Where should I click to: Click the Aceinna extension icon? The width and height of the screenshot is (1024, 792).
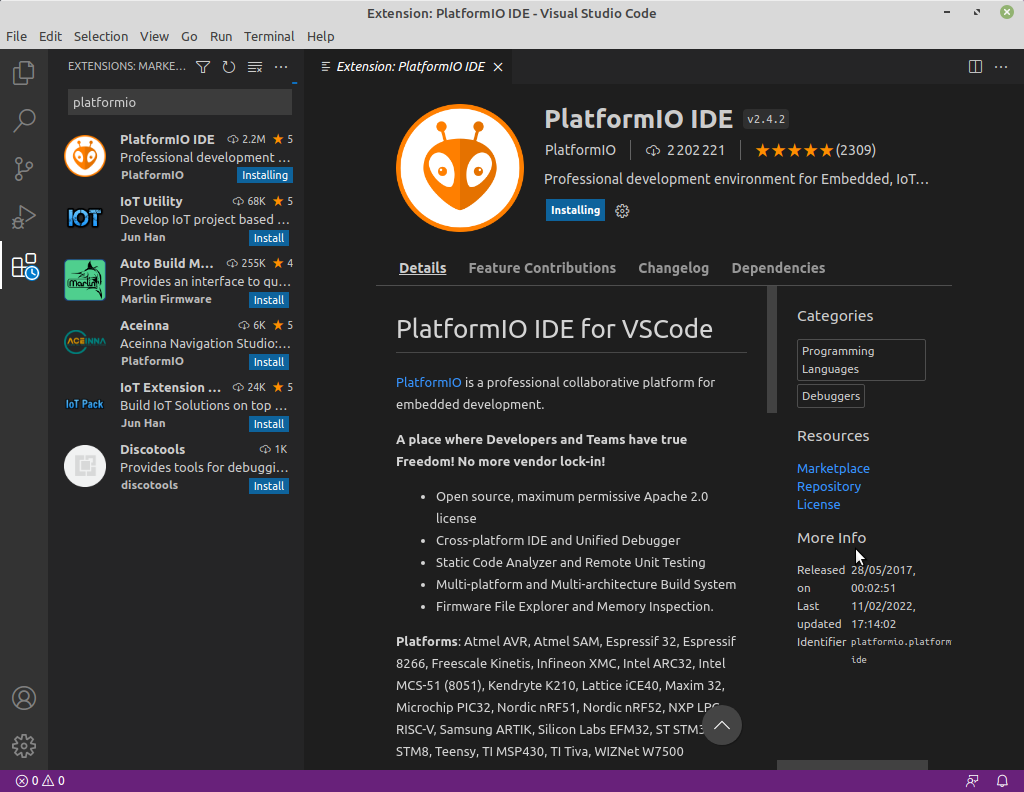(x=85, y=341)
